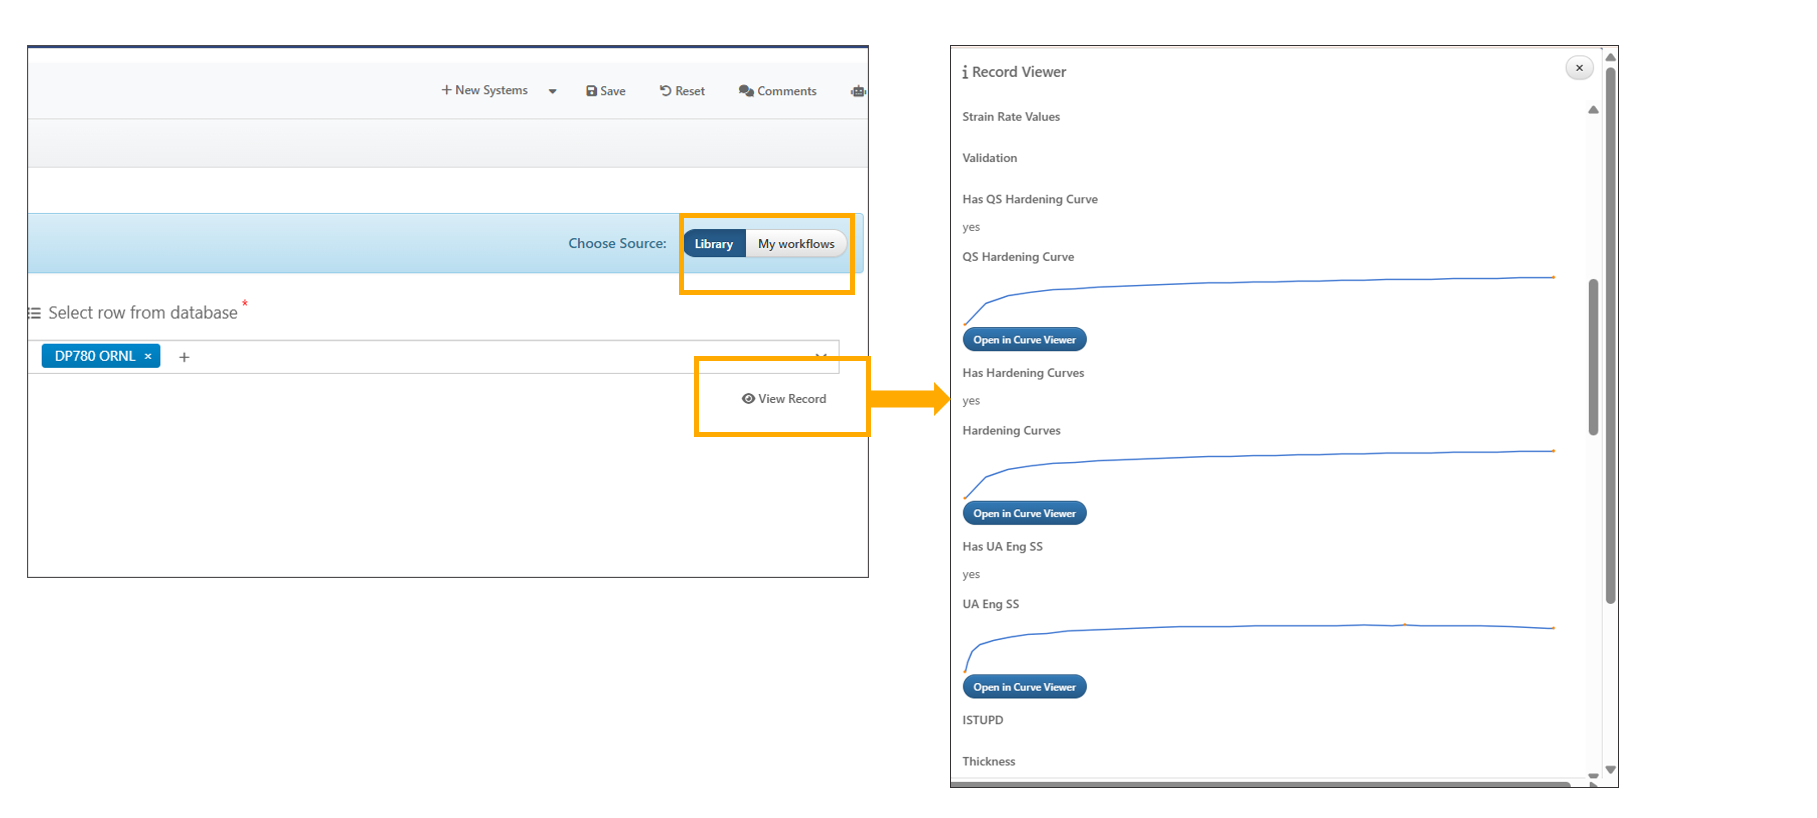Click the eye icon next to View Record
The height and width of the screenshot is (818, 1817).
tap(748, 399)
